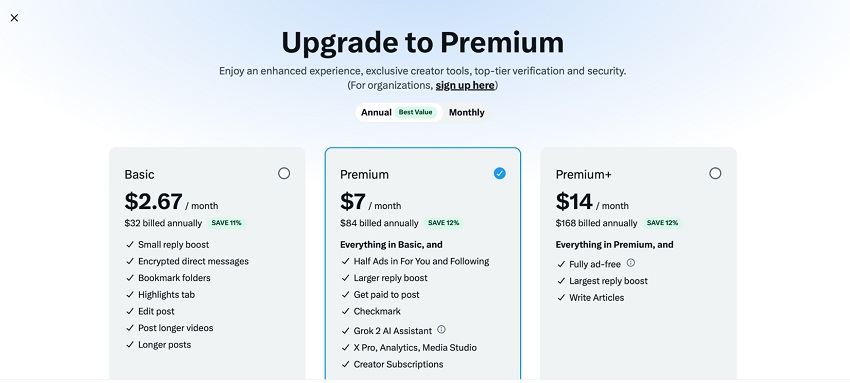Click info icon next to Grok 2 AI Assistant
This screenshot has width=850, height=383.
point(441,329)
